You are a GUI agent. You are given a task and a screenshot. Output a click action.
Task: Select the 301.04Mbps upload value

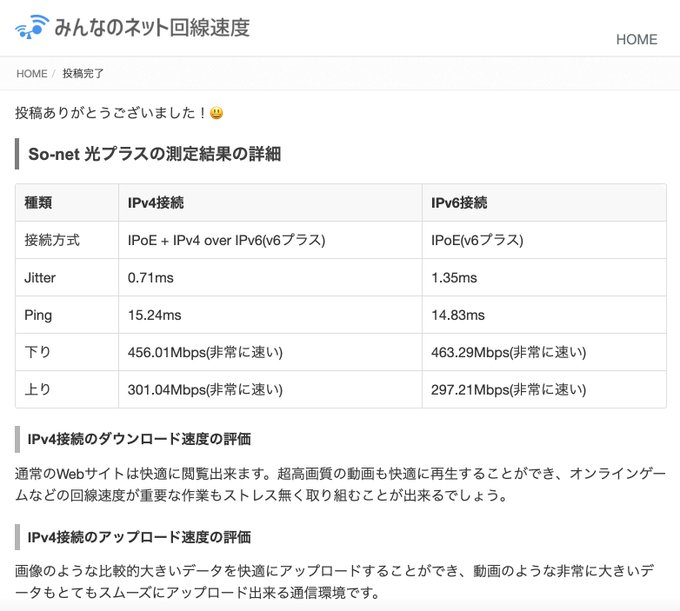[205, 390]
